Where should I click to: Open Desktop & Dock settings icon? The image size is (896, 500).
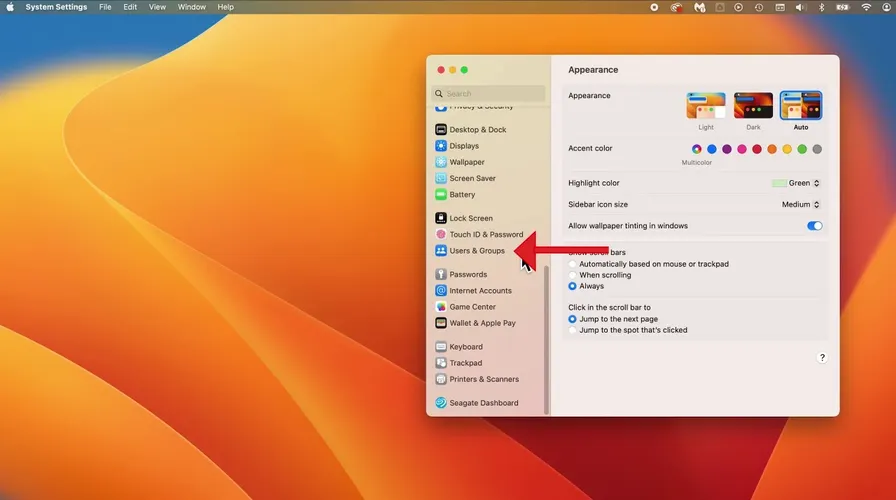441,130
